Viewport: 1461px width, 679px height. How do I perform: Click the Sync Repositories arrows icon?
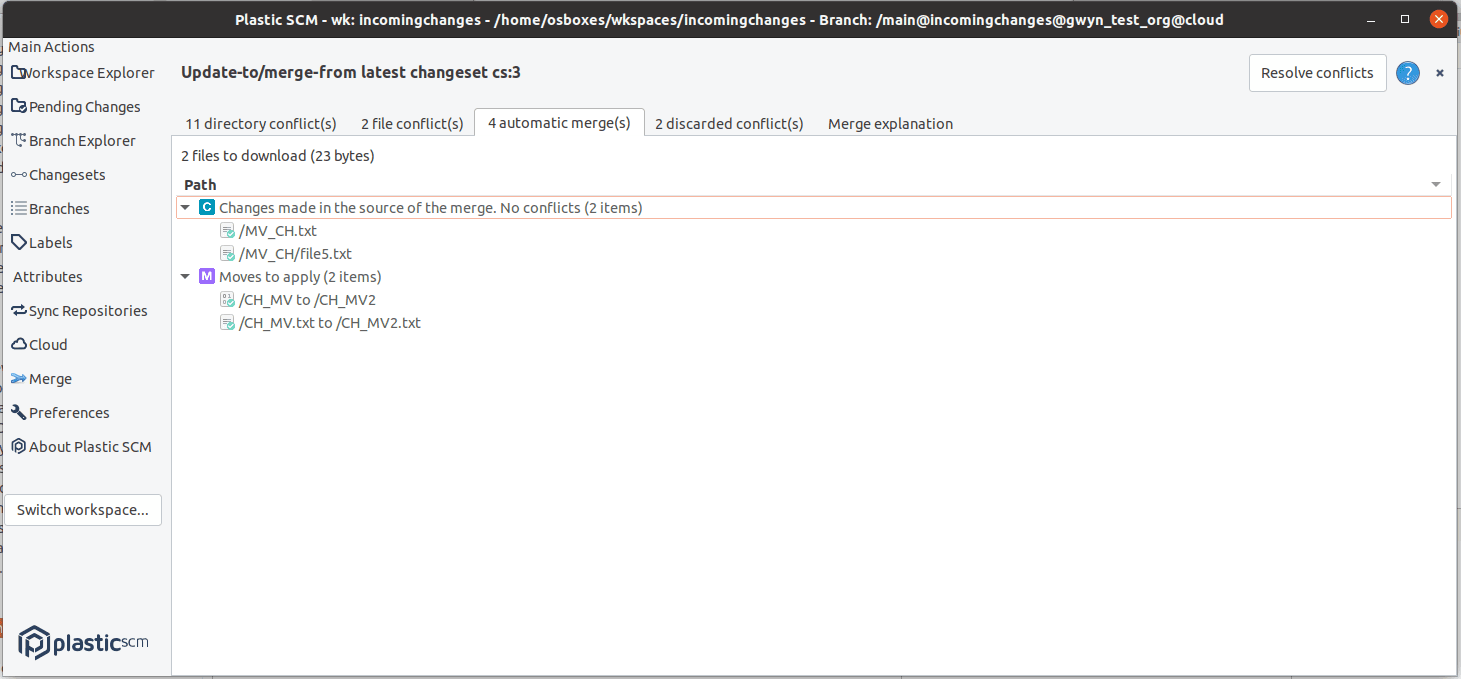(19, 311)
